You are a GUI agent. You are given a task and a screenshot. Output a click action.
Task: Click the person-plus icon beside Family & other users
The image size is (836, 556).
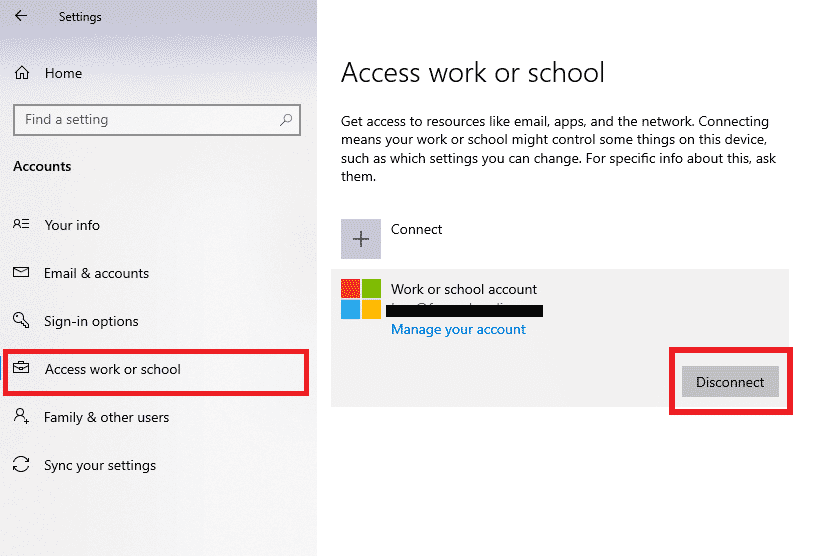tap(21, 417)
